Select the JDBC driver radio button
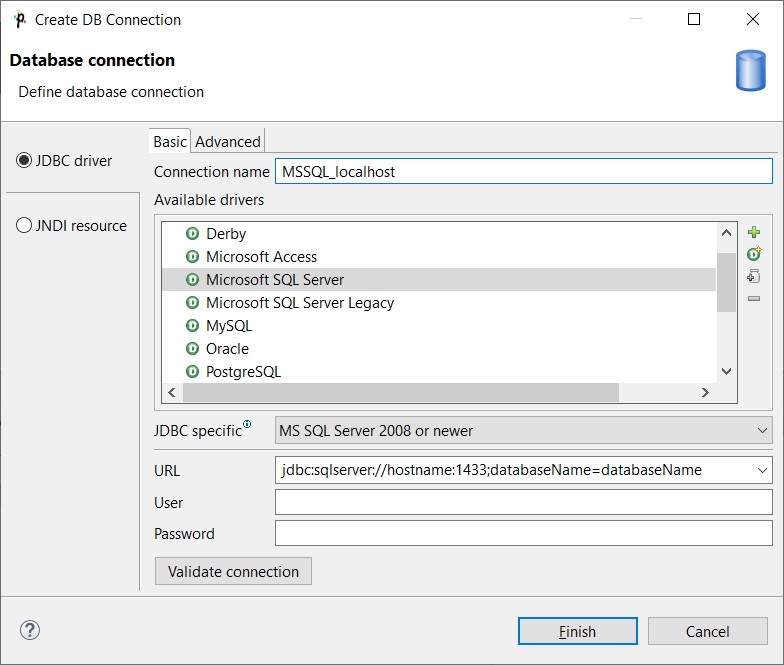This screenshot has width=784, height=665. point(24,160)
